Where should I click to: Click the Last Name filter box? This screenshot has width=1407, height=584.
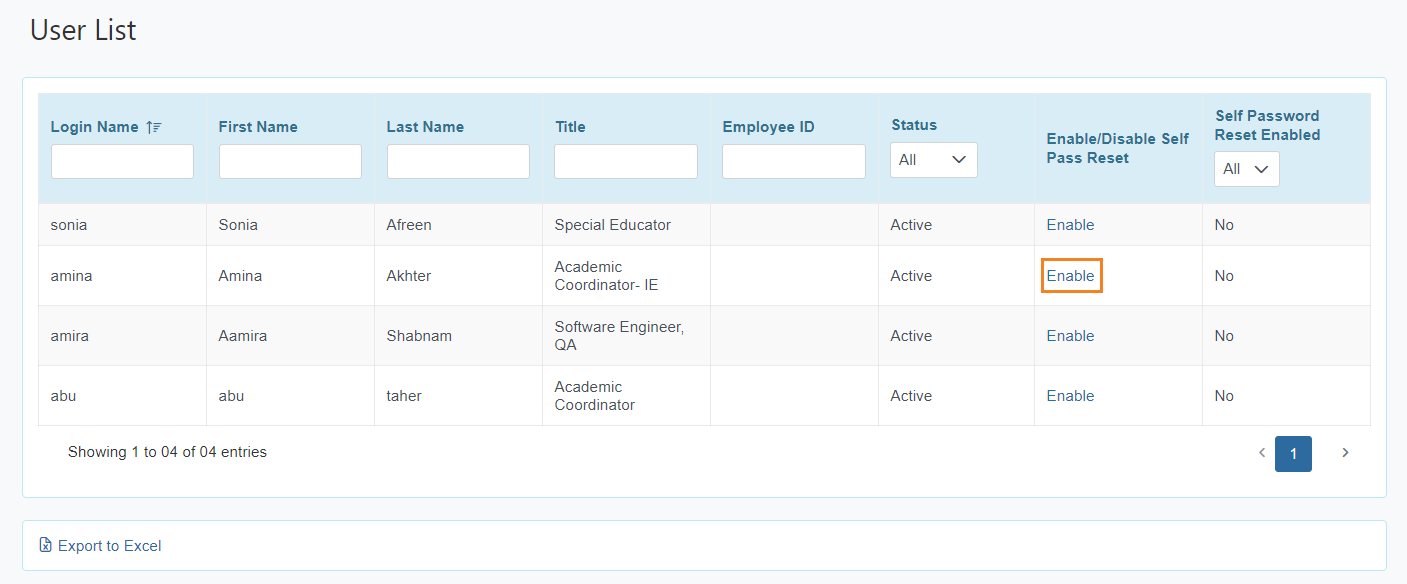coord(458,161)
